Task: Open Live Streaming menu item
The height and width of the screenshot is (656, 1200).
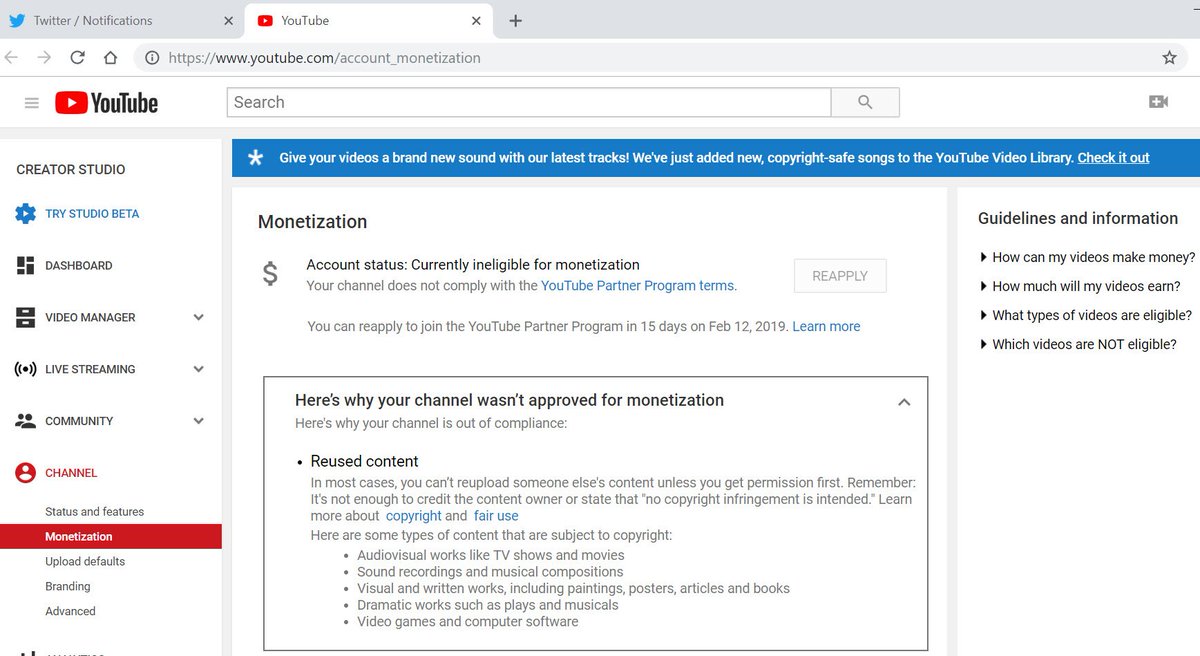Action: click(90, 370)
